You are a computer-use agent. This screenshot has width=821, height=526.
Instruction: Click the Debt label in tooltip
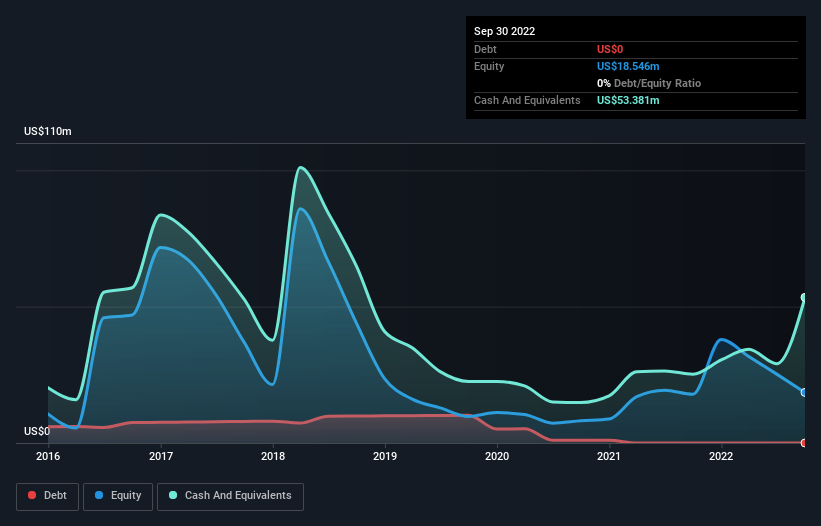[485, 49]
